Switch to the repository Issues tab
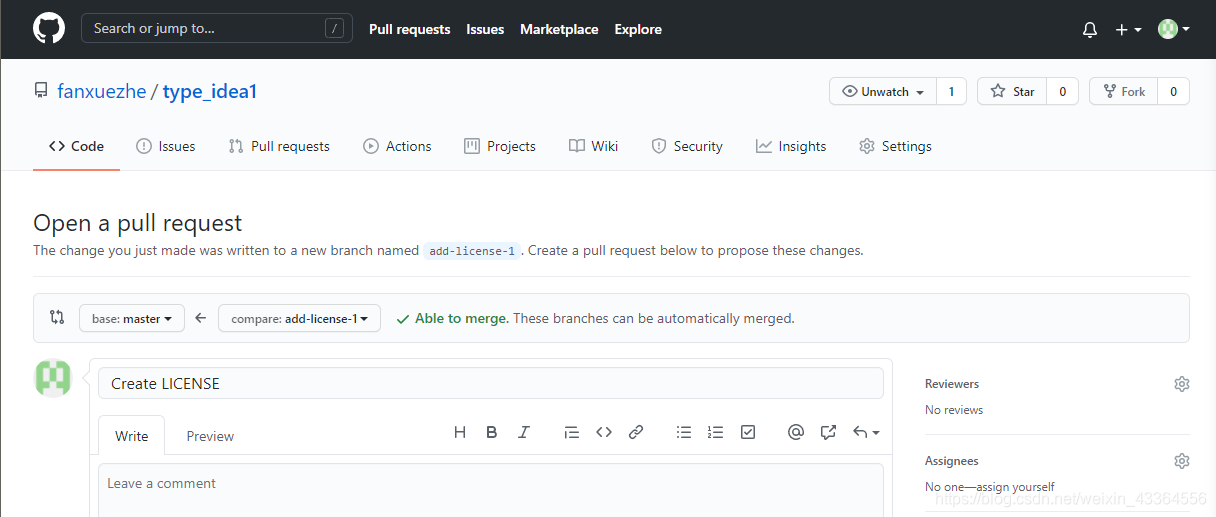 (166, 146)
